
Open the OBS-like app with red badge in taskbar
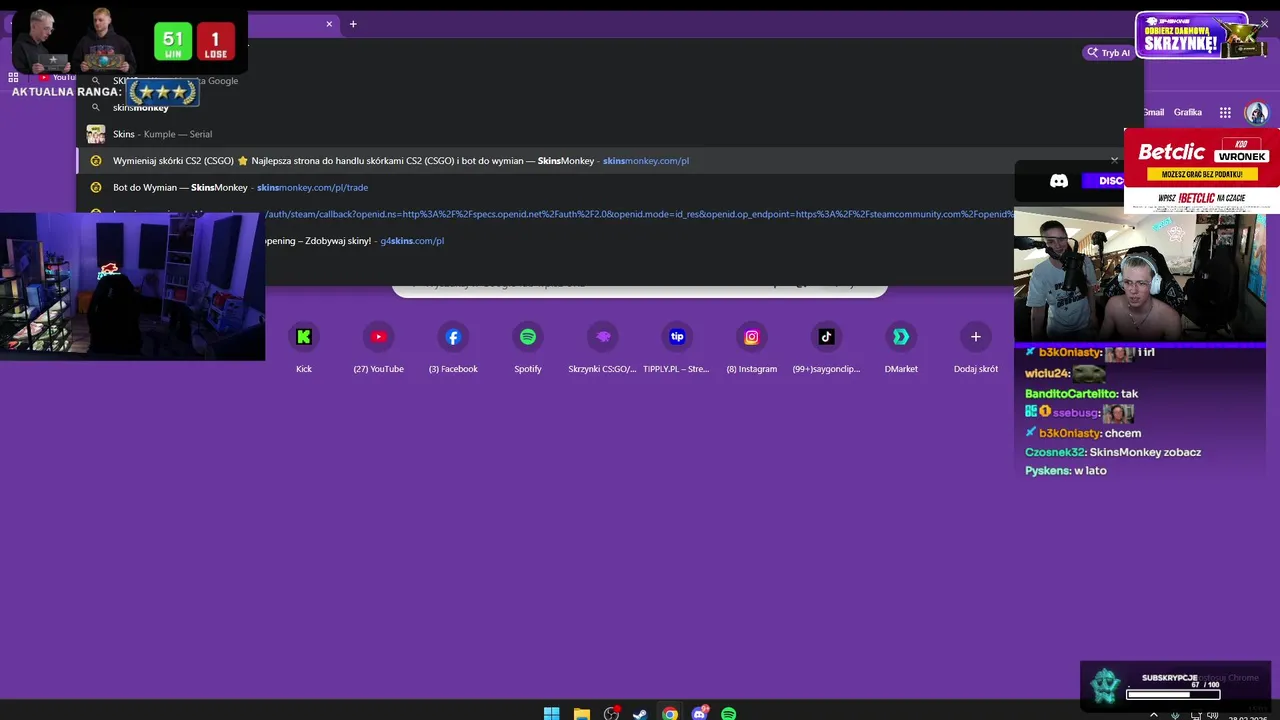(x=611, y=713)
